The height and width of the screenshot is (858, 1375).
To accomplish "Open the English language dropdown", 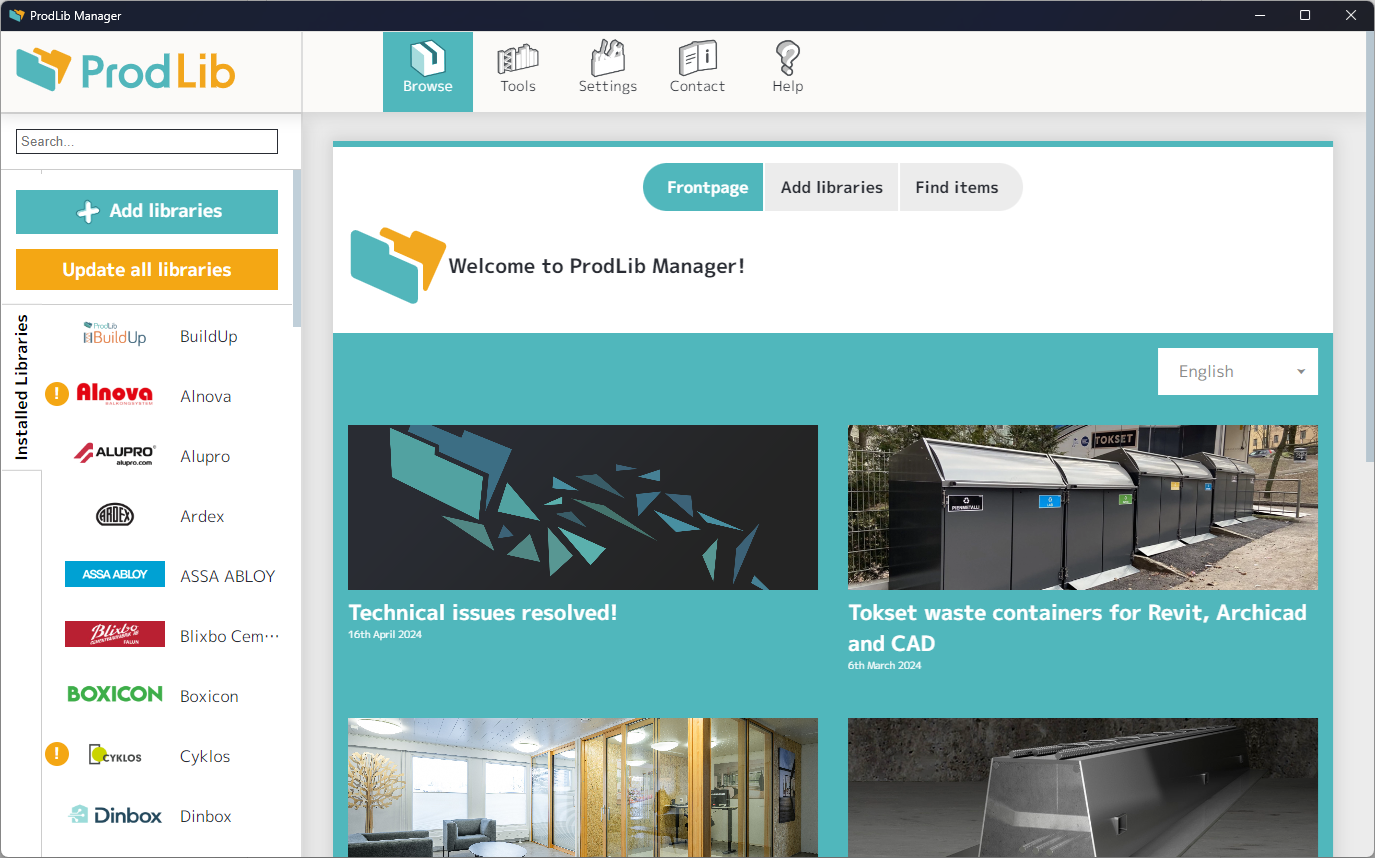I will pyautogui.click(x=1238, y=371).
